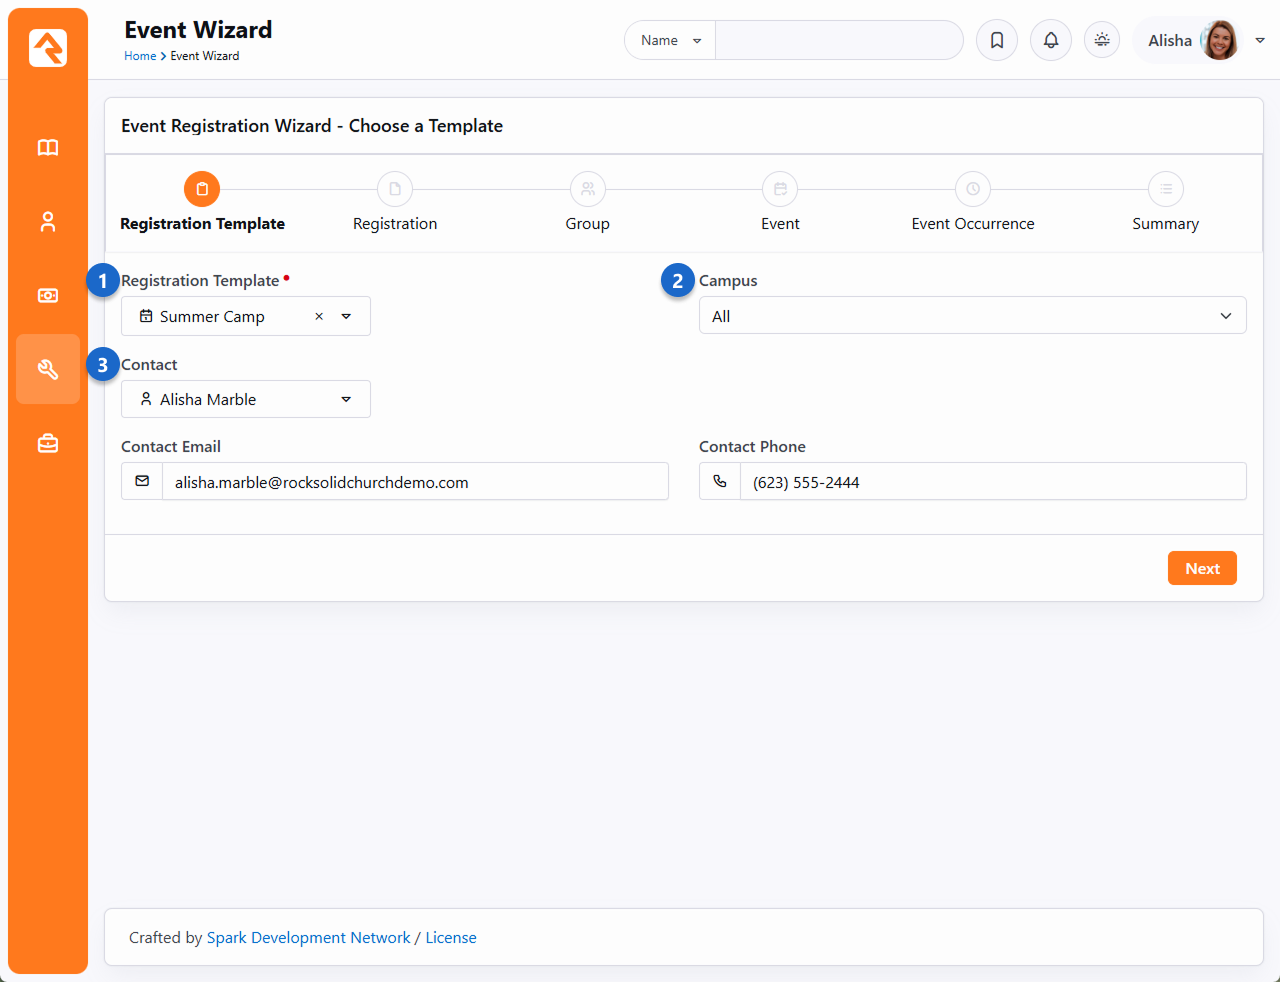
Task: Expand the Contact person picker
Action: tap(346, 399)
